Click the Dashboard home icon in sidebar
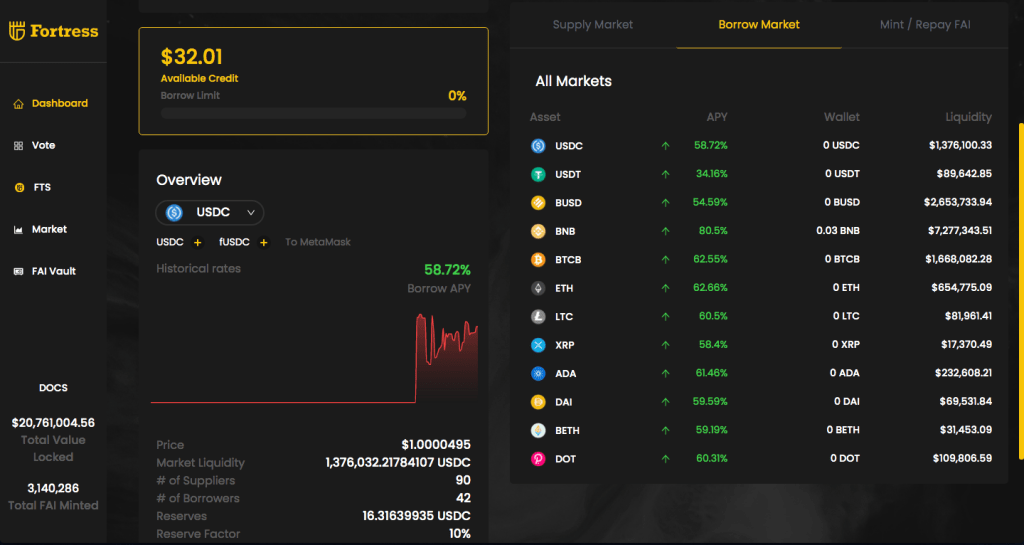This screenshot has height=545, width=1024. [x=18, y=104]
